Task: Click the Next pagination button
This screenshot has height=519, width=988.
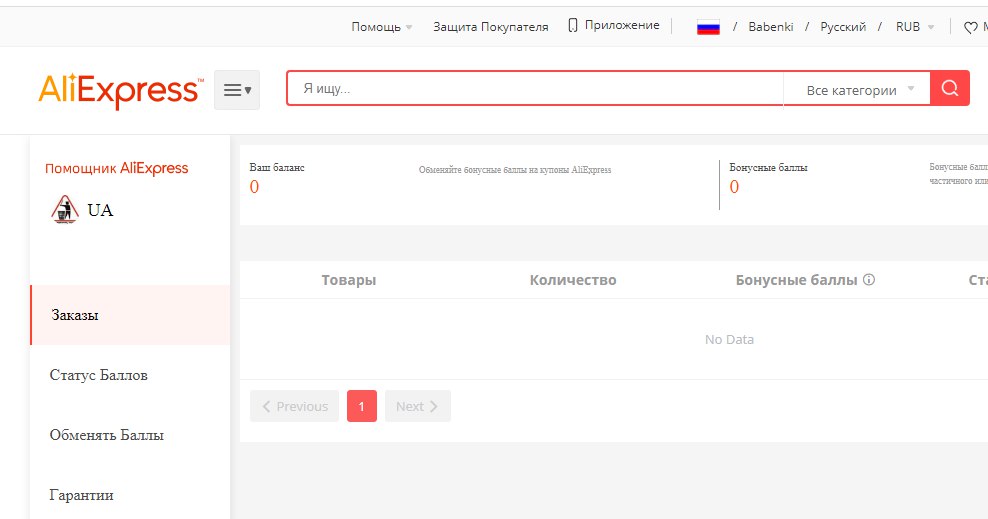Action: click(418, 406)
